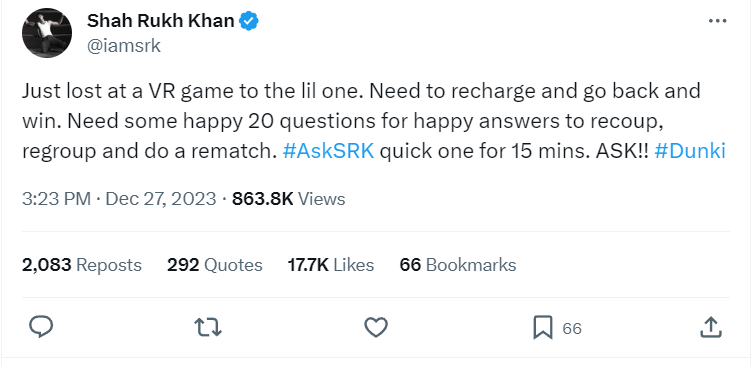Show the 17.7K Likes list

click(331, 265)
